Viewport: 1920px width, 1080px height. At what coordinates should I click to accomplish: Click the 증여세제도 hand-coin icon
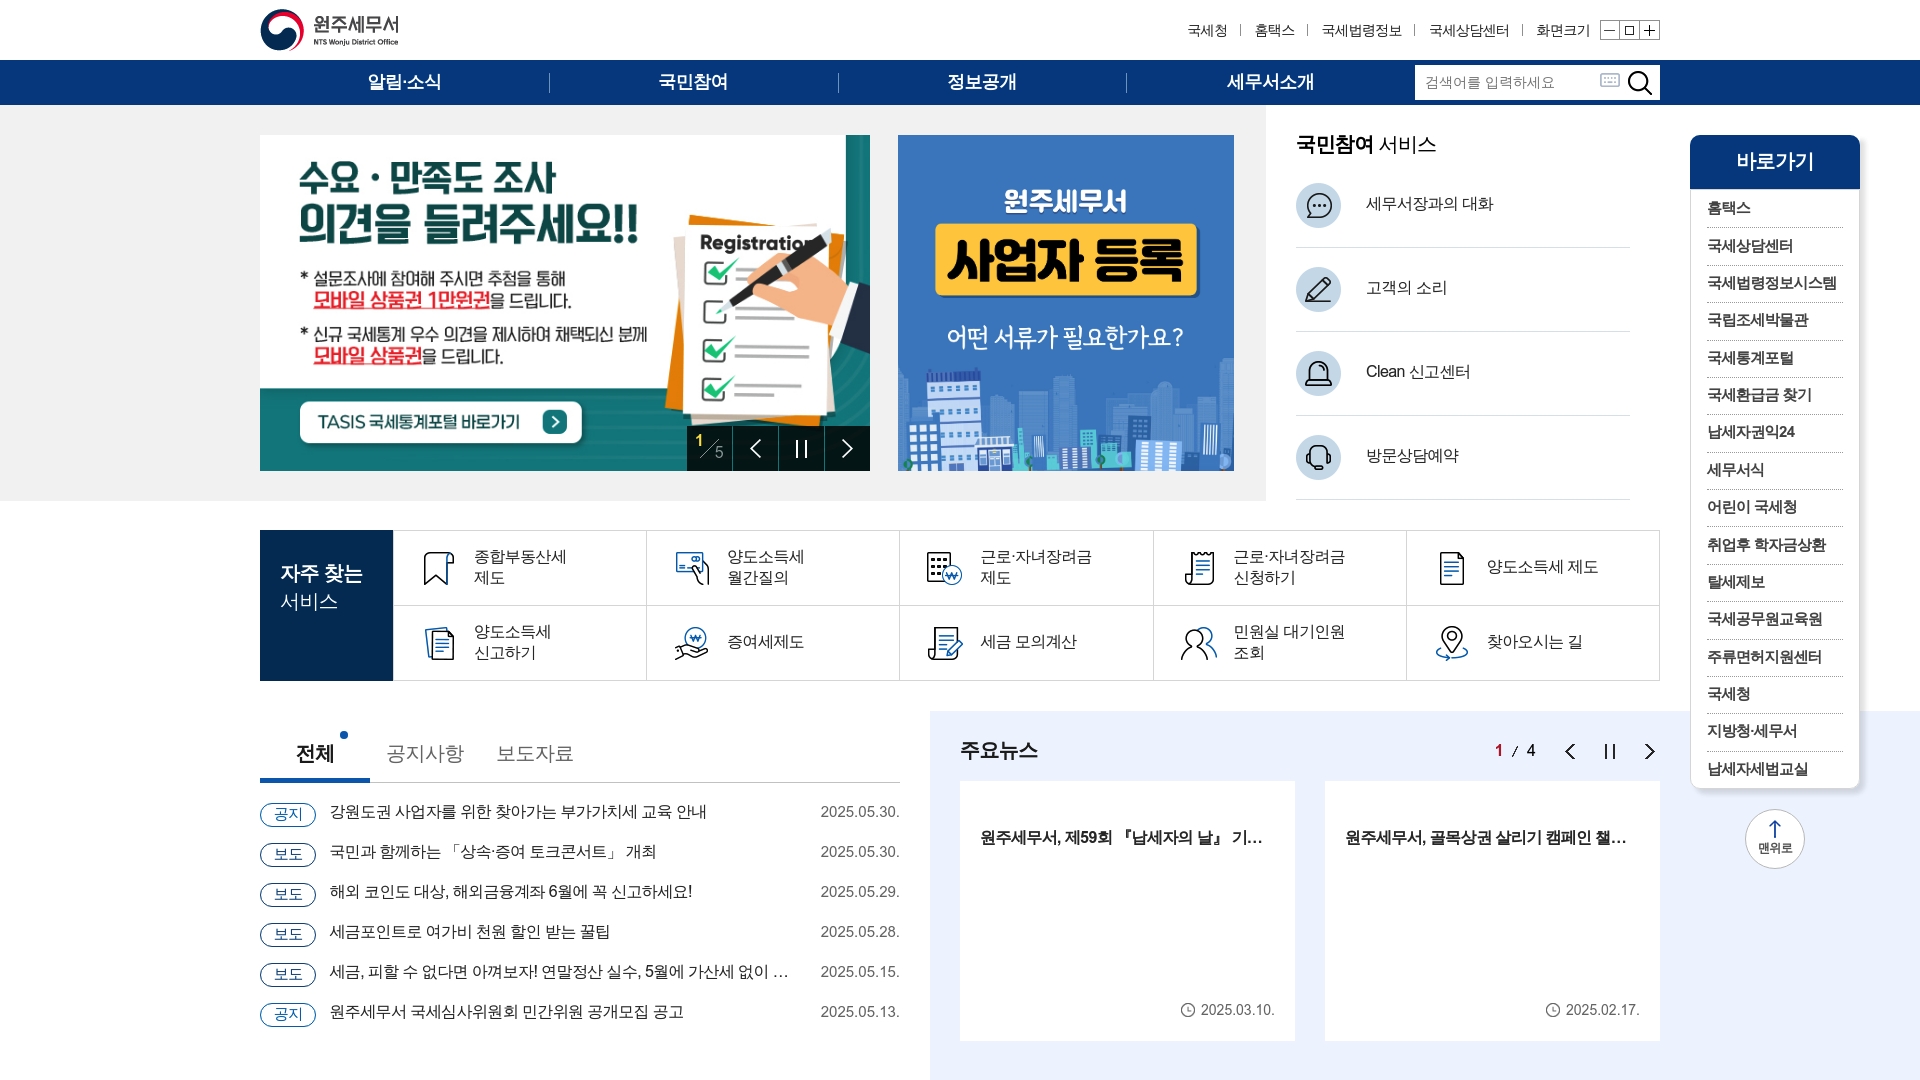[x=691, y=643]
